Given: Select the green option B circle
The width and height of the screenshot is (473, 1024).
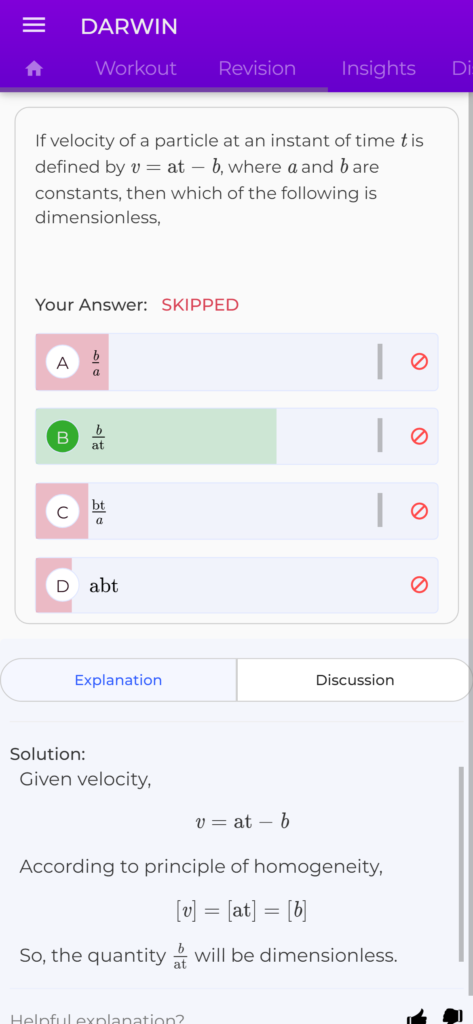Looking at the screenshot, I should point(63,437).
